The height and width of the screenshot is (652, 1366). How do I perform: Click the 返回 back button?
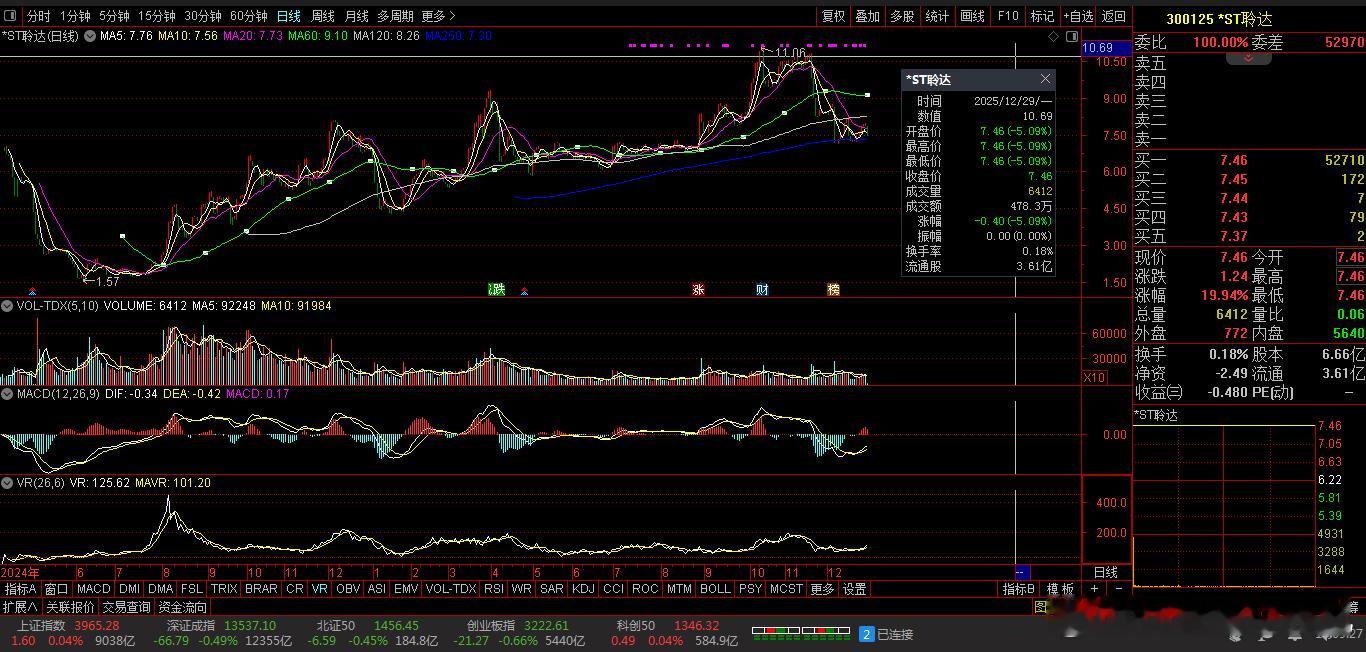coord(1113,16)
